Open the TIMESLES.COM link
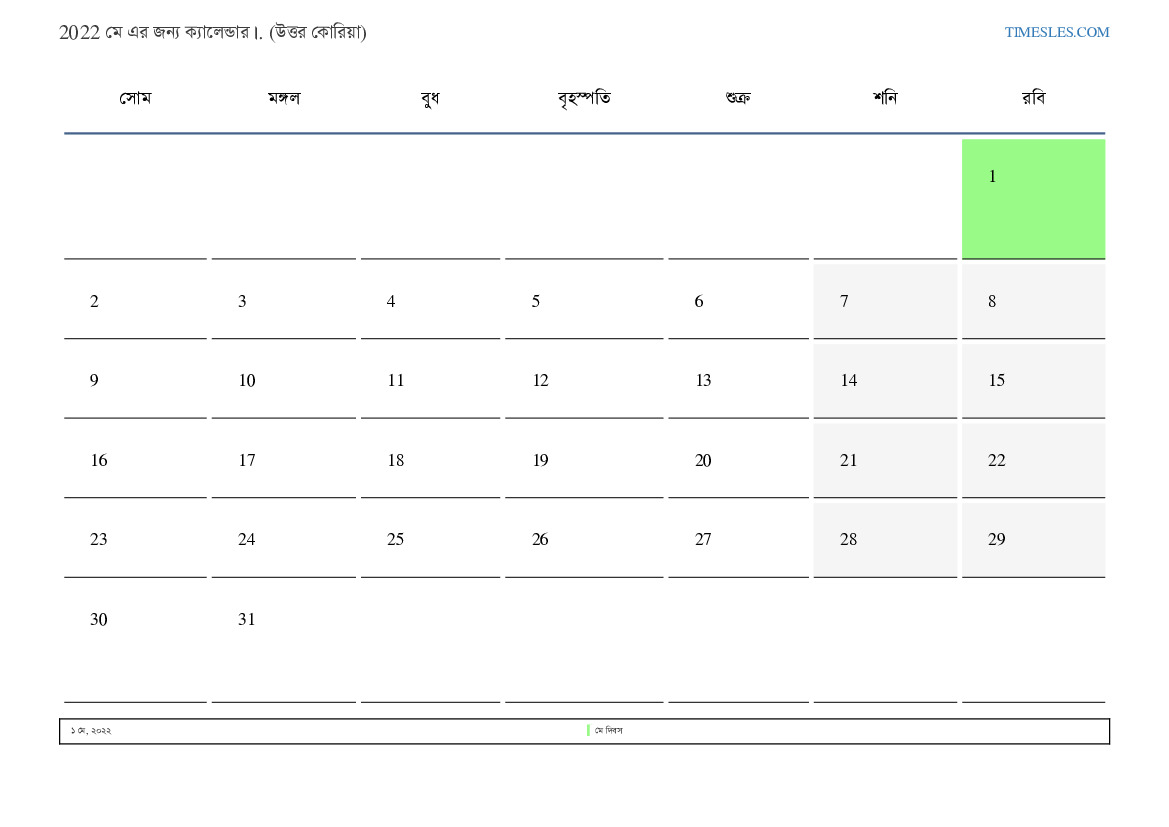Screen dimensions: 1169x827 click(1056, 32)
